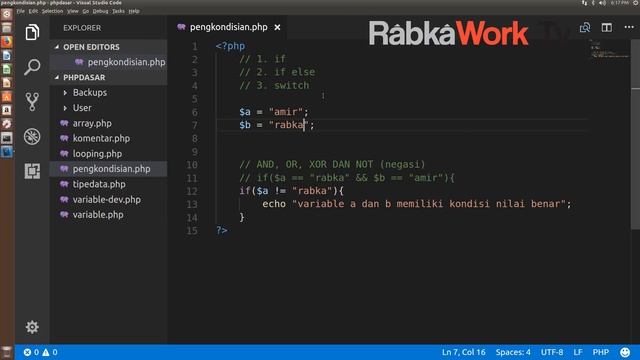Open the File menu
Screen dimensions: 640x360
21,11
